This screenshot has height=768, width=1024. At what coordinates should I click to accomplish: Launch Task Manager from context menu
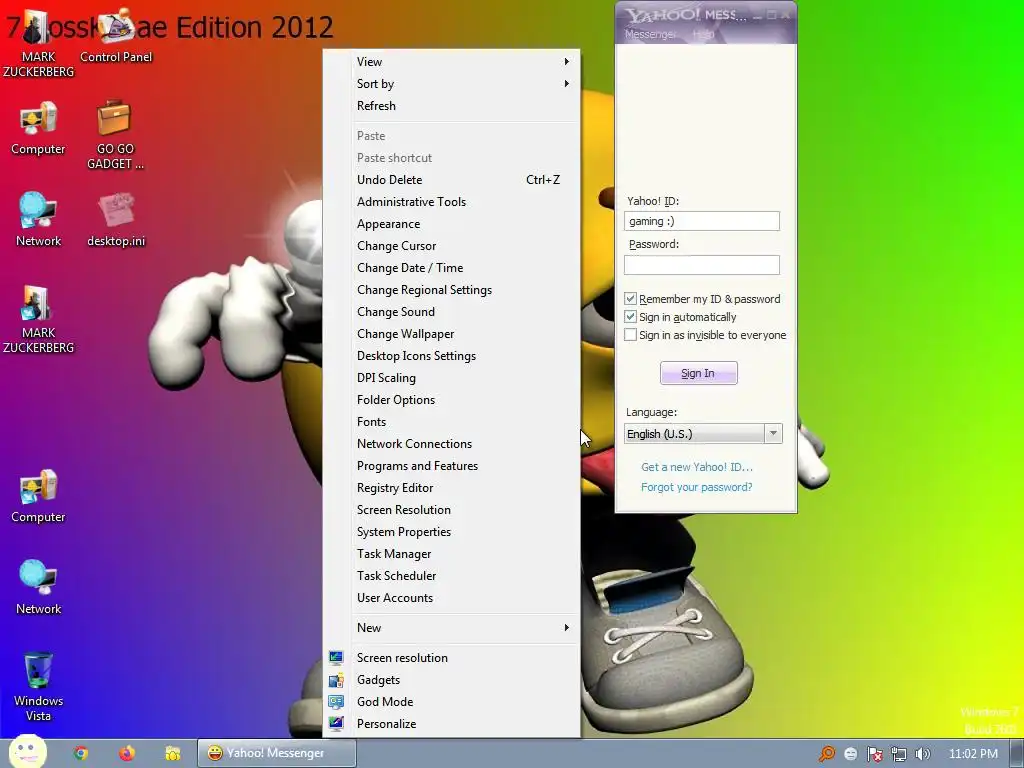pos(451,554)
